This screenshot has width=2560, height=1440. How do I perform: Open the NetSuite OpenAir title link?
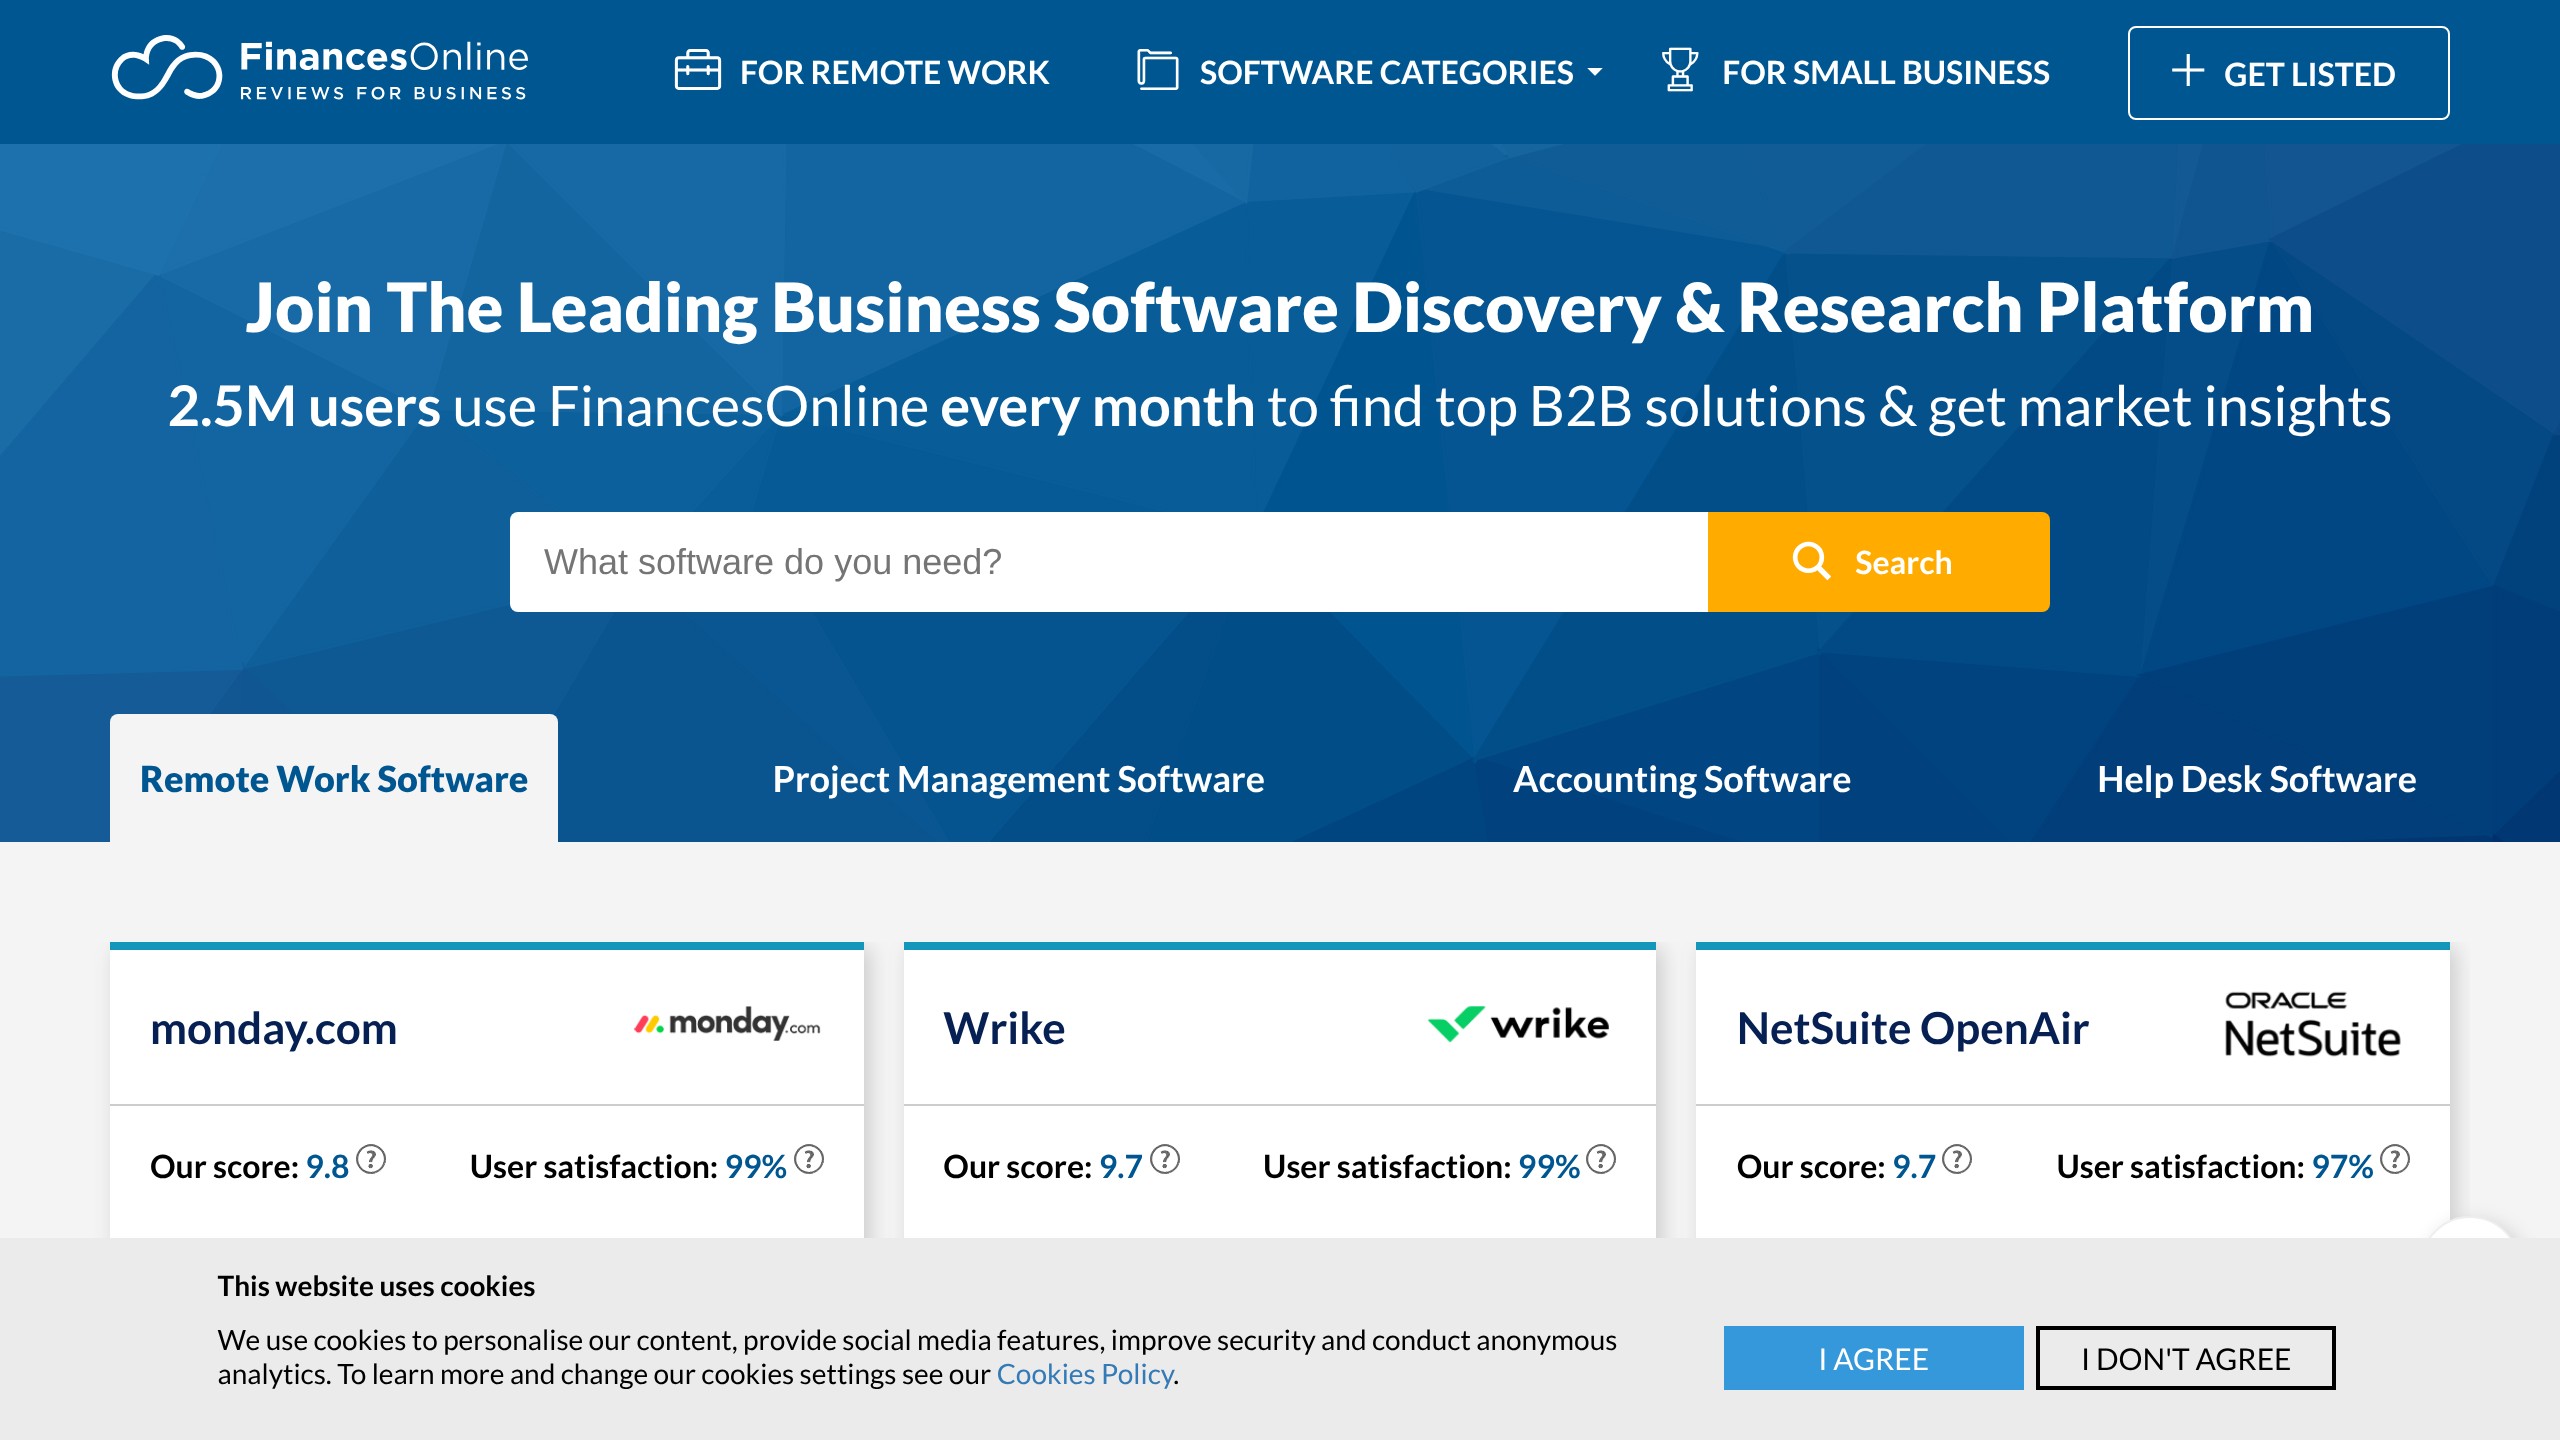coord(1912,1028)
